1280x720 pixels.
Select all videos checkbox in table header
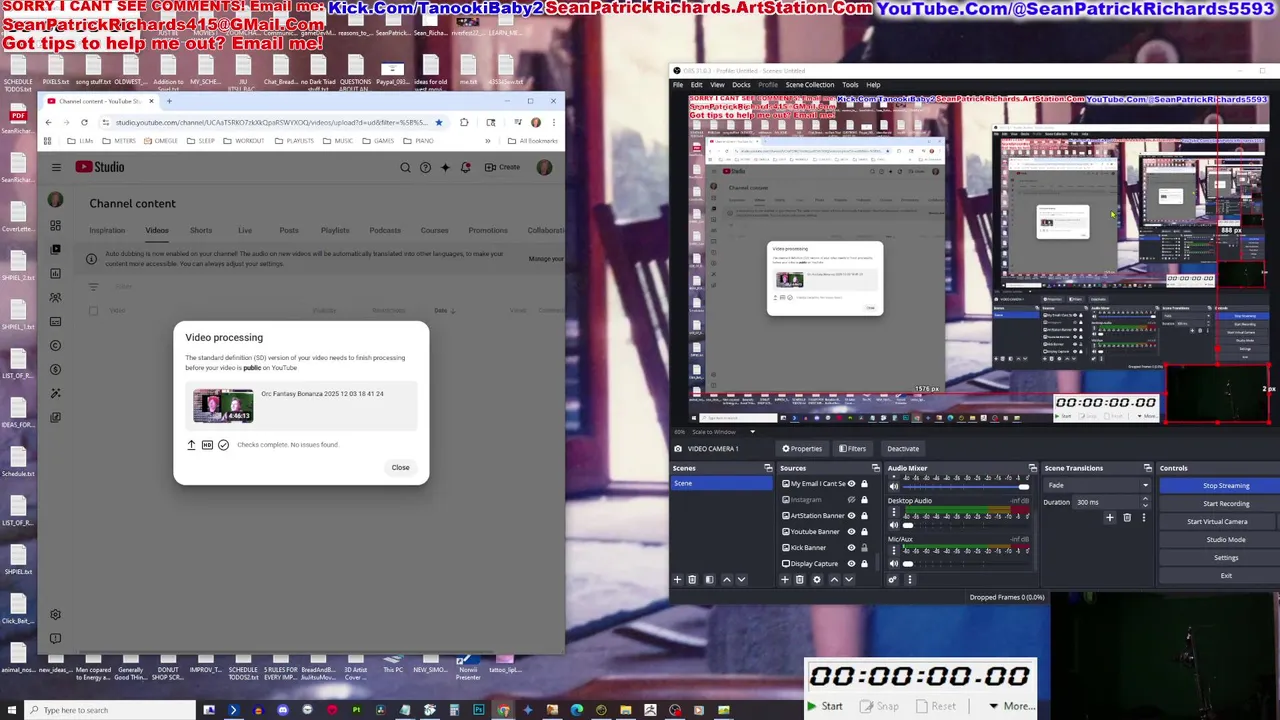[93, 310]
